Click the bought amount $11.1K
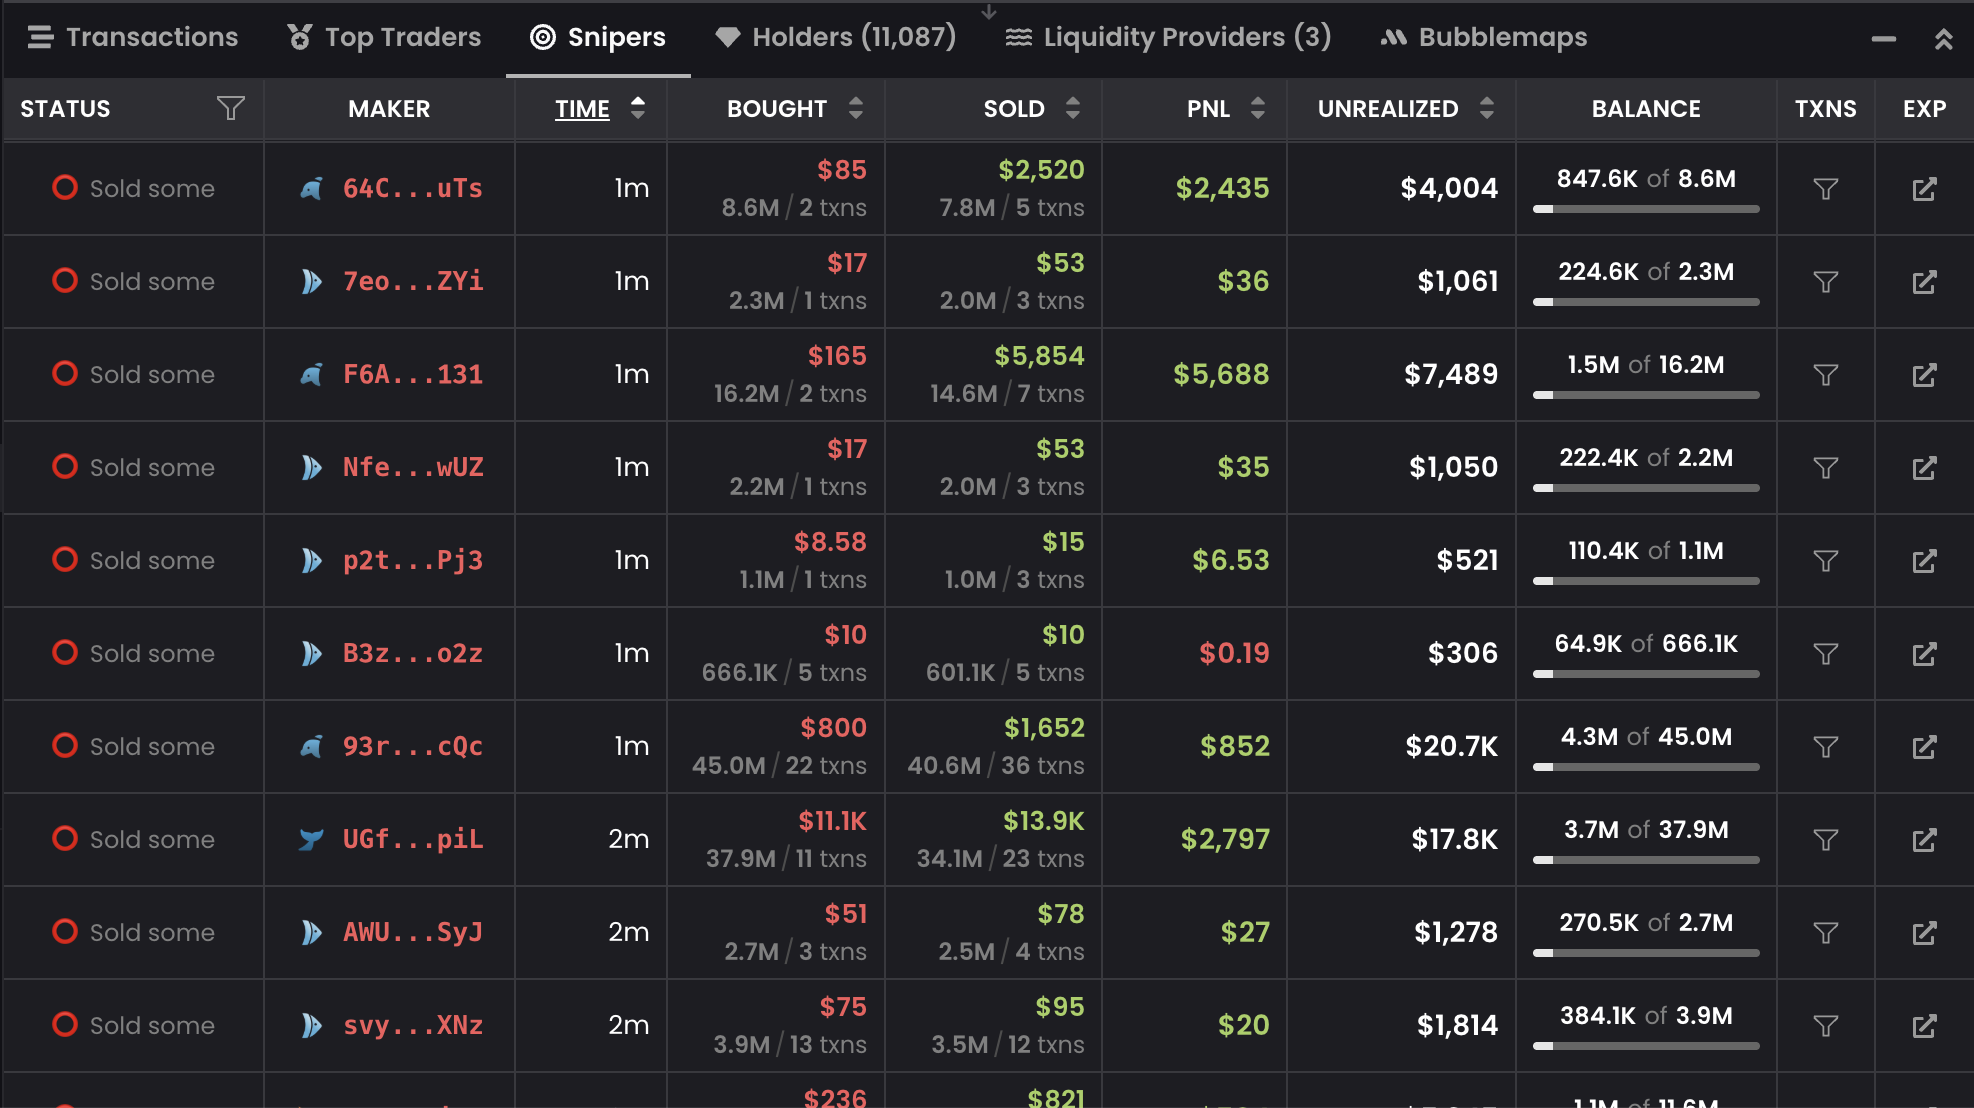This screenshot has width=1974, height=1108. [x=832, y=821]
